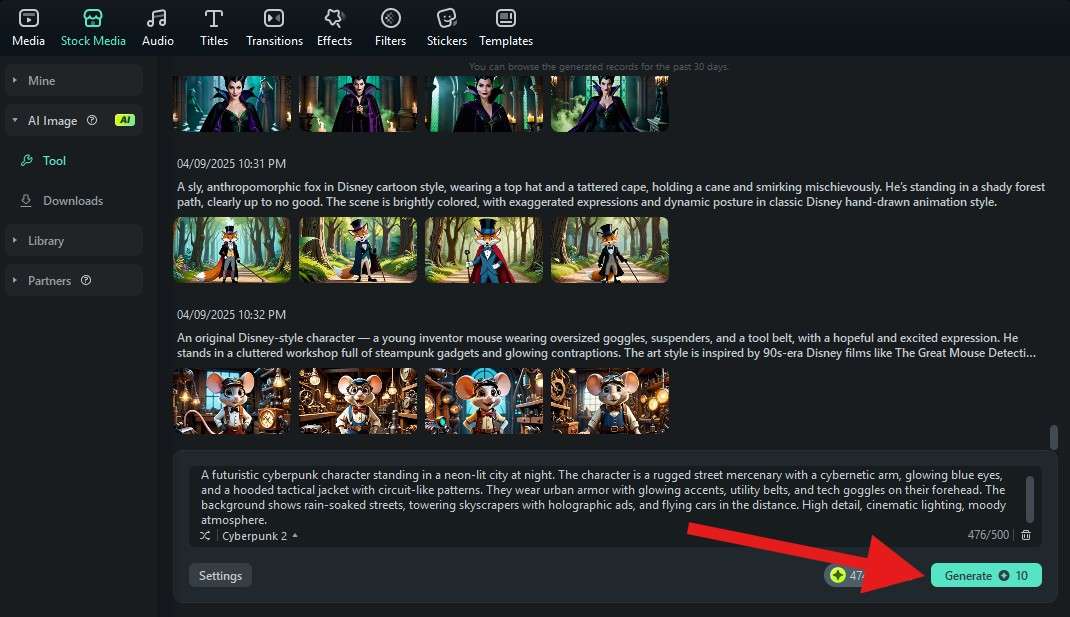Select fox thumbnail with red cape
This screenshot has width=1070, height=617.
pyautogui.click(x=484, y=250)
